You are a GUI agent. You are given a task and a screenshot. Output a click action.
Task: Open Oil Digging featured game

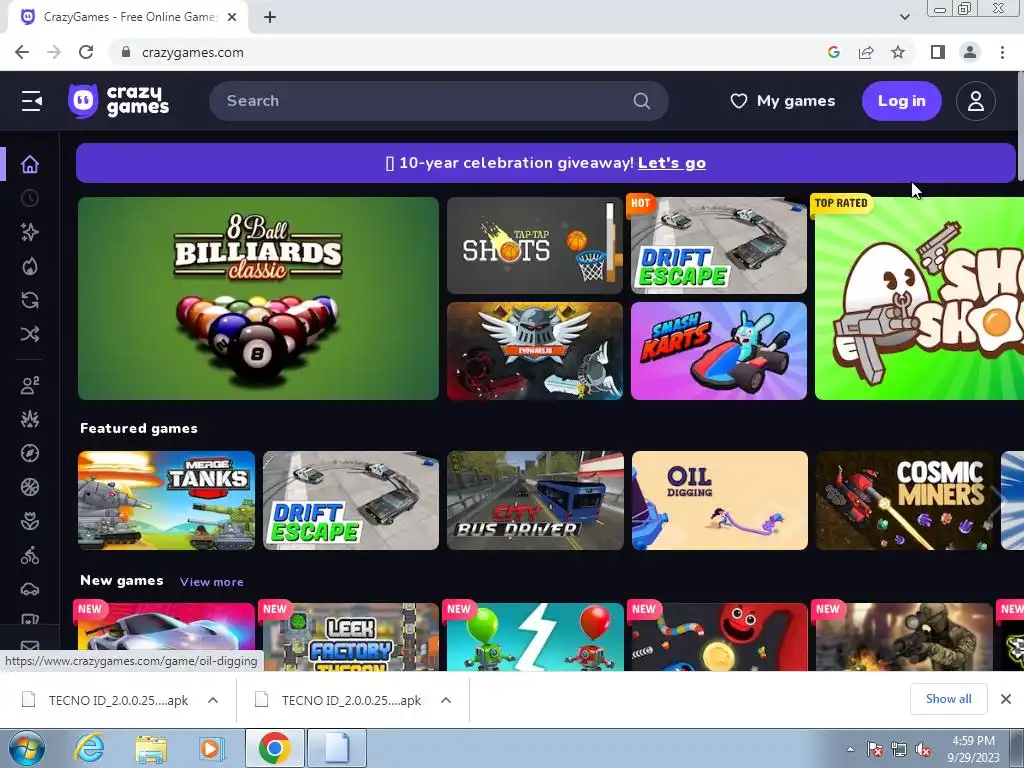pos(720,500)
